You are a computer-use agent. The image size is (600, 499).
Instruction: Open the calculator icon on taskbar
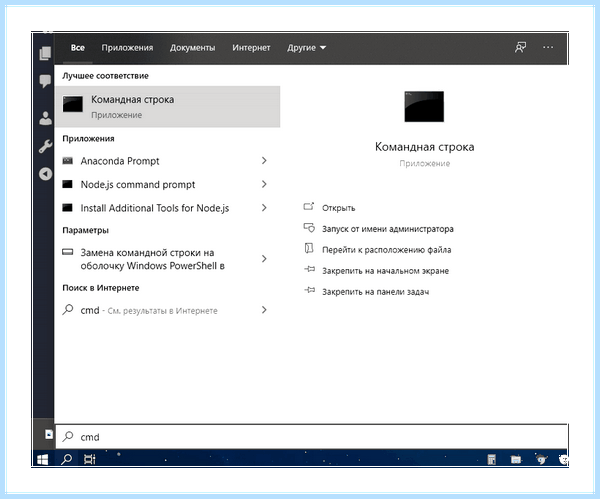tap(491, 459)
